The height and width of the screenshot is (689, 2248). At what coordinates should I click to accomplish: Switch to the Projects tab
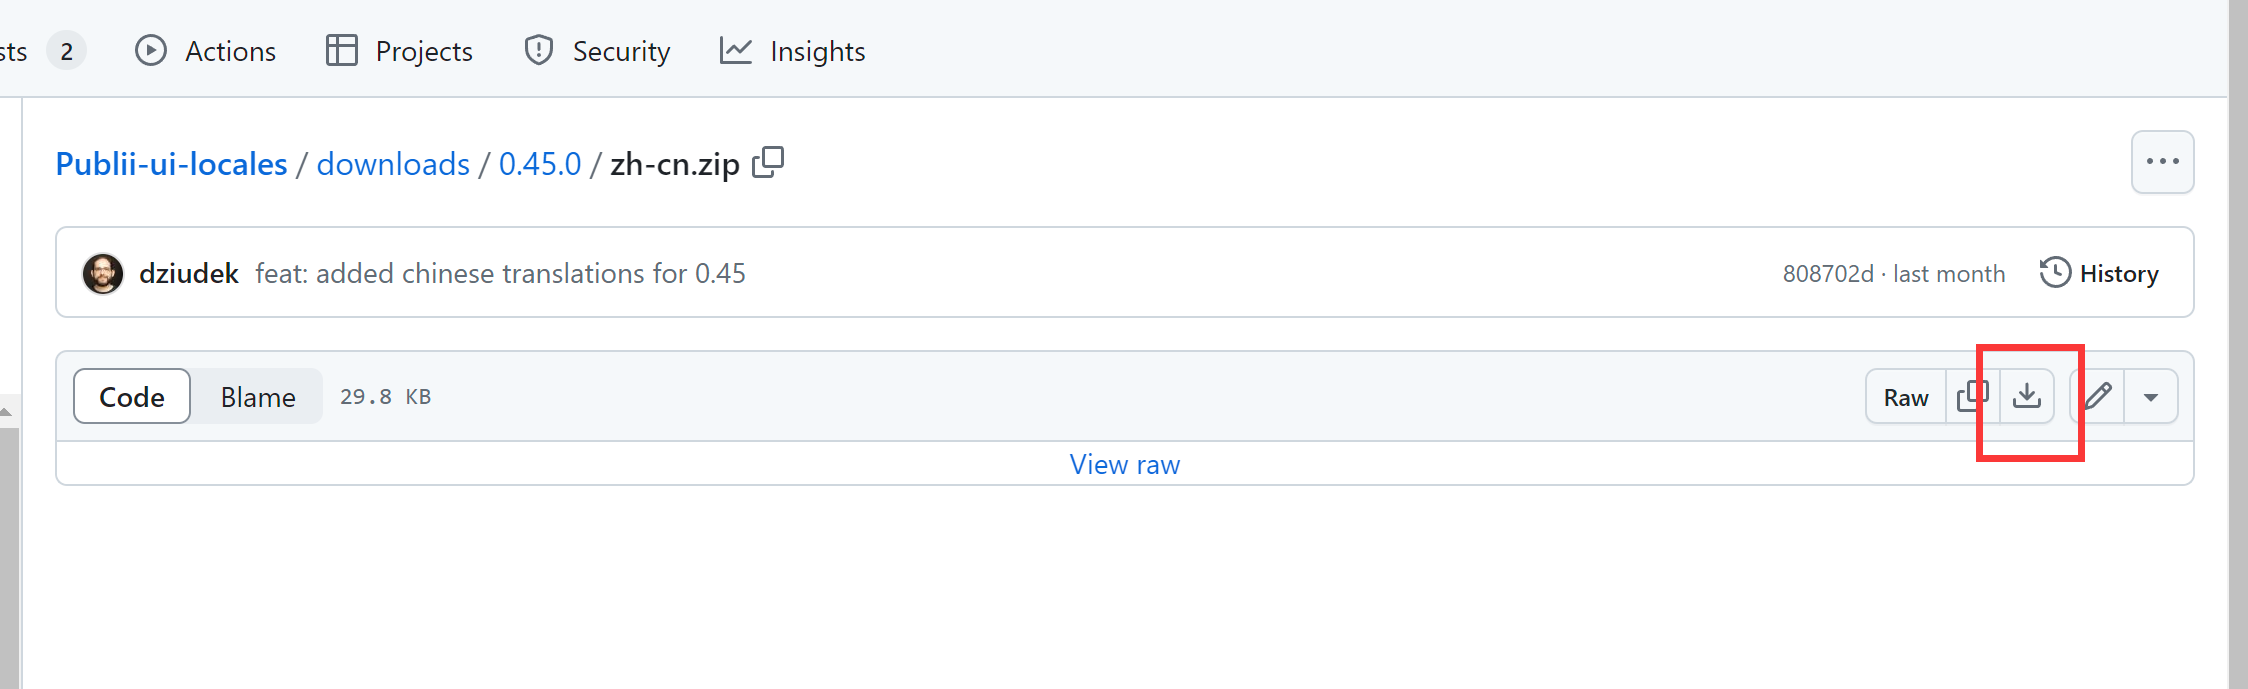[x=399, y=51]
